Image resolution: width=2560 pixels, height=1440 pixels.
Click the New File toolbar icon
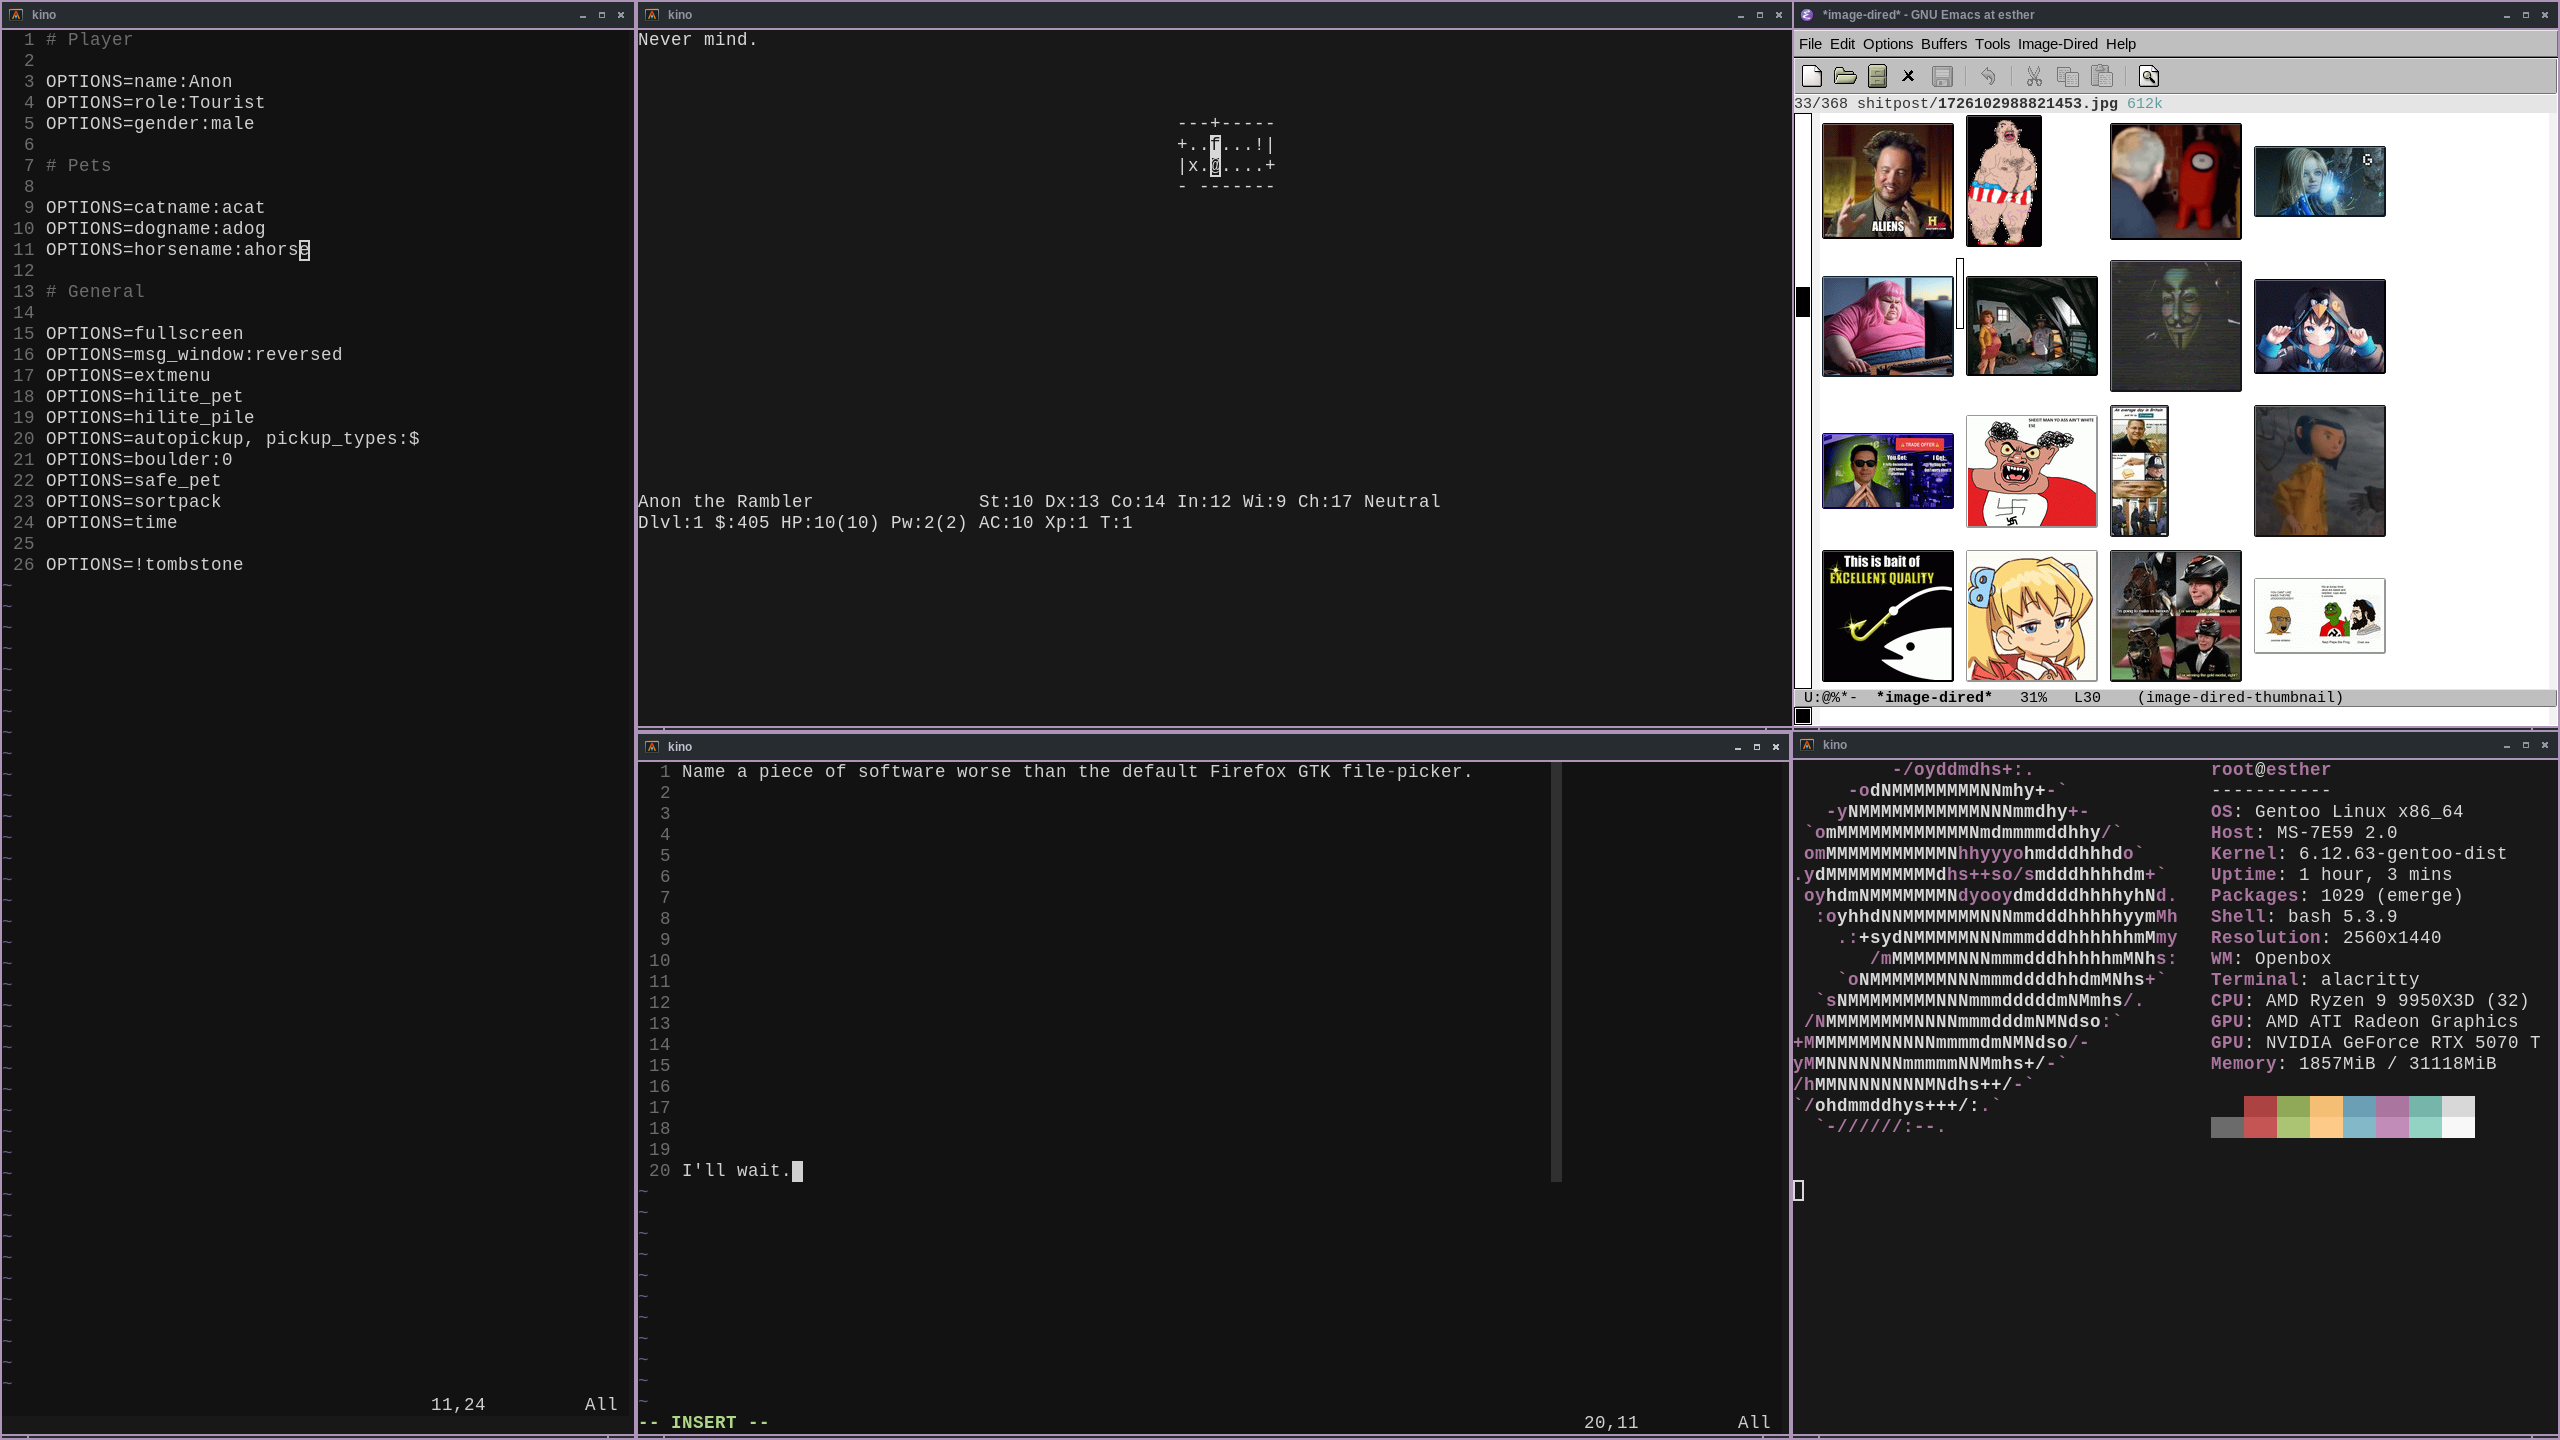(x=1811, y=76)
